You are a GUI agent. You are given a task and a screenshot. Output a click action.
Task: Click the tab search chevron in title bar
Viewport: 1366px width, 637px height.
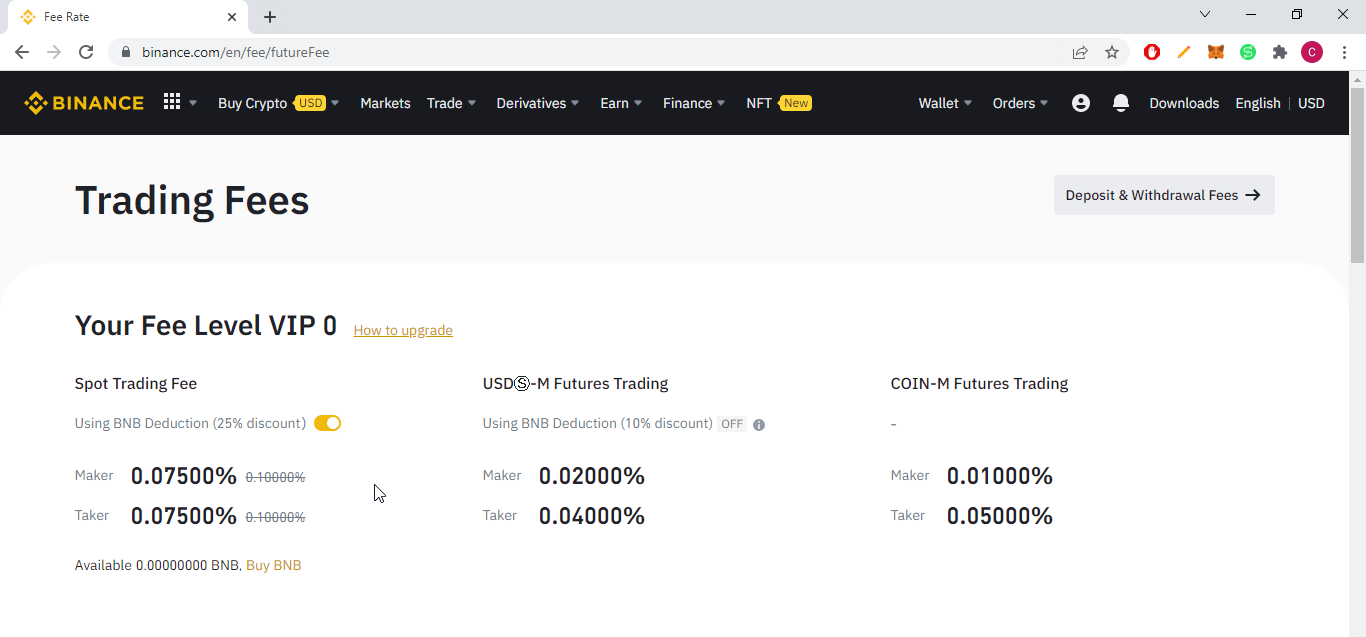click(x=1205, y=14)
